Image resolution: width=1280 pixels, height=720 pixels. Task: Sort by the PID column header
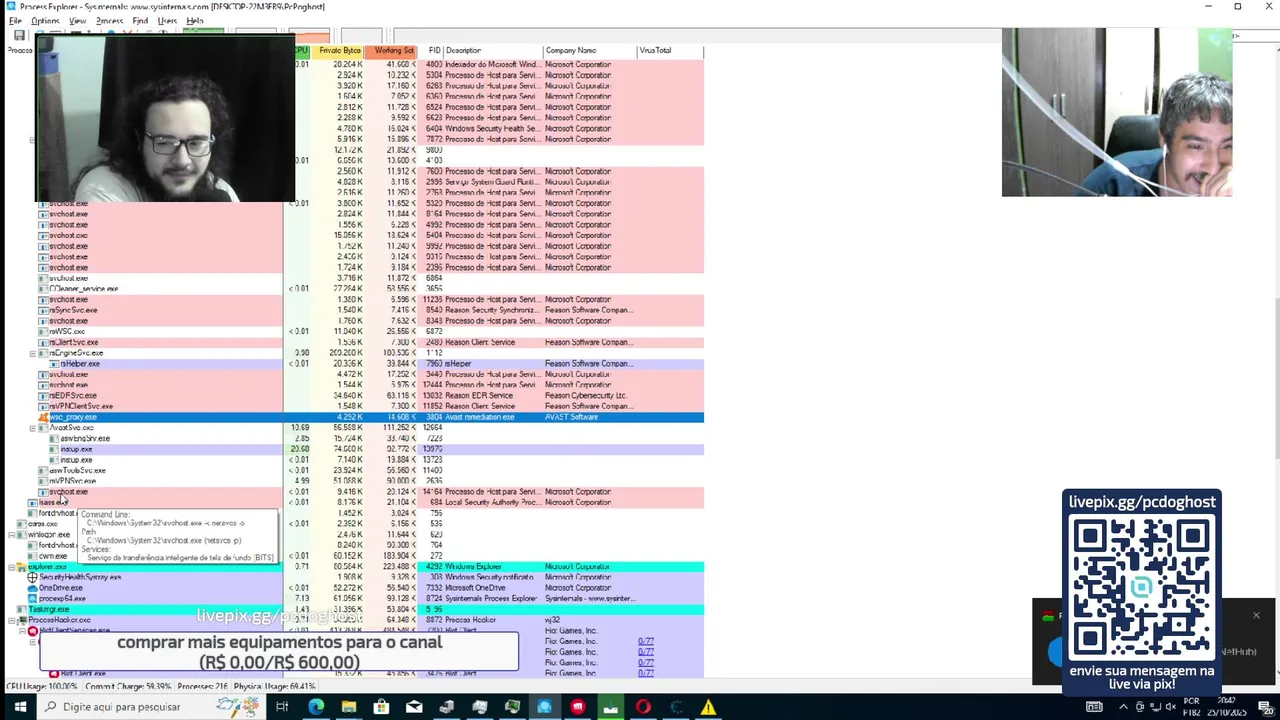tap(432, 50)
